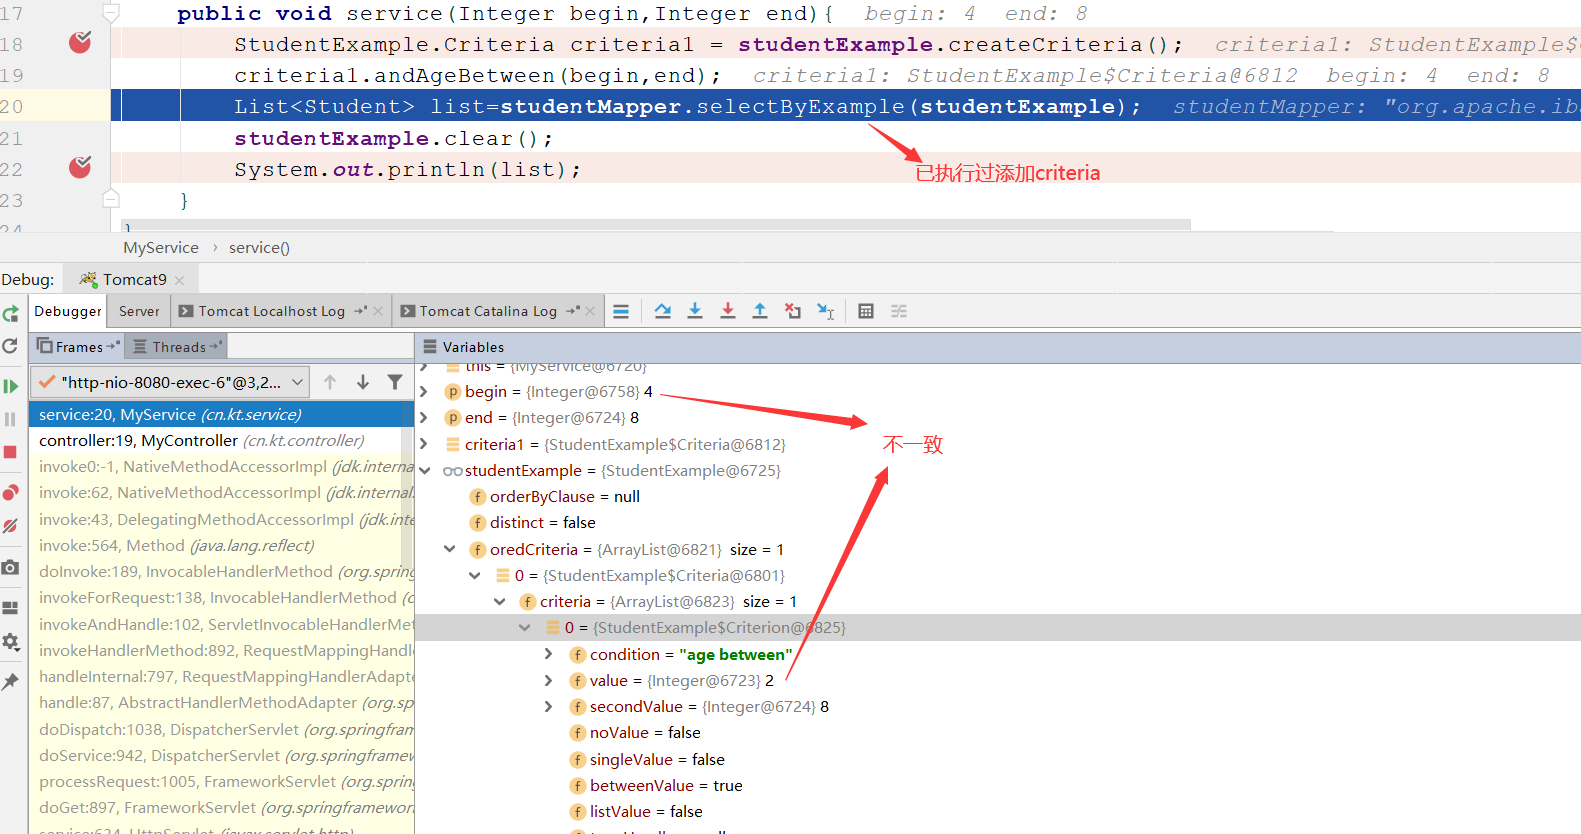Click the Drop Frame icon

coord(793,311)
